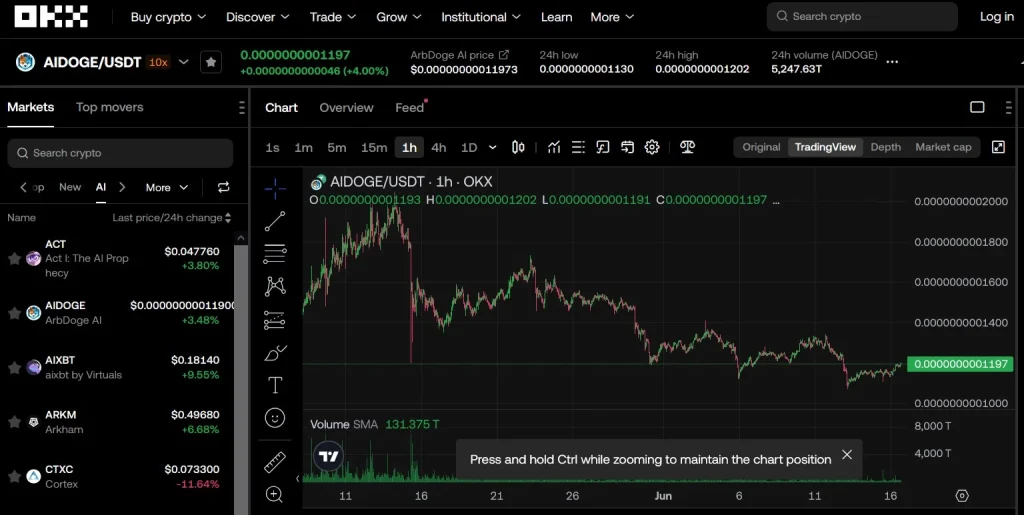Toggle the CTXC favorite star
The width and height of the screenshot is (1024, 515).
[x=14, y=476]
